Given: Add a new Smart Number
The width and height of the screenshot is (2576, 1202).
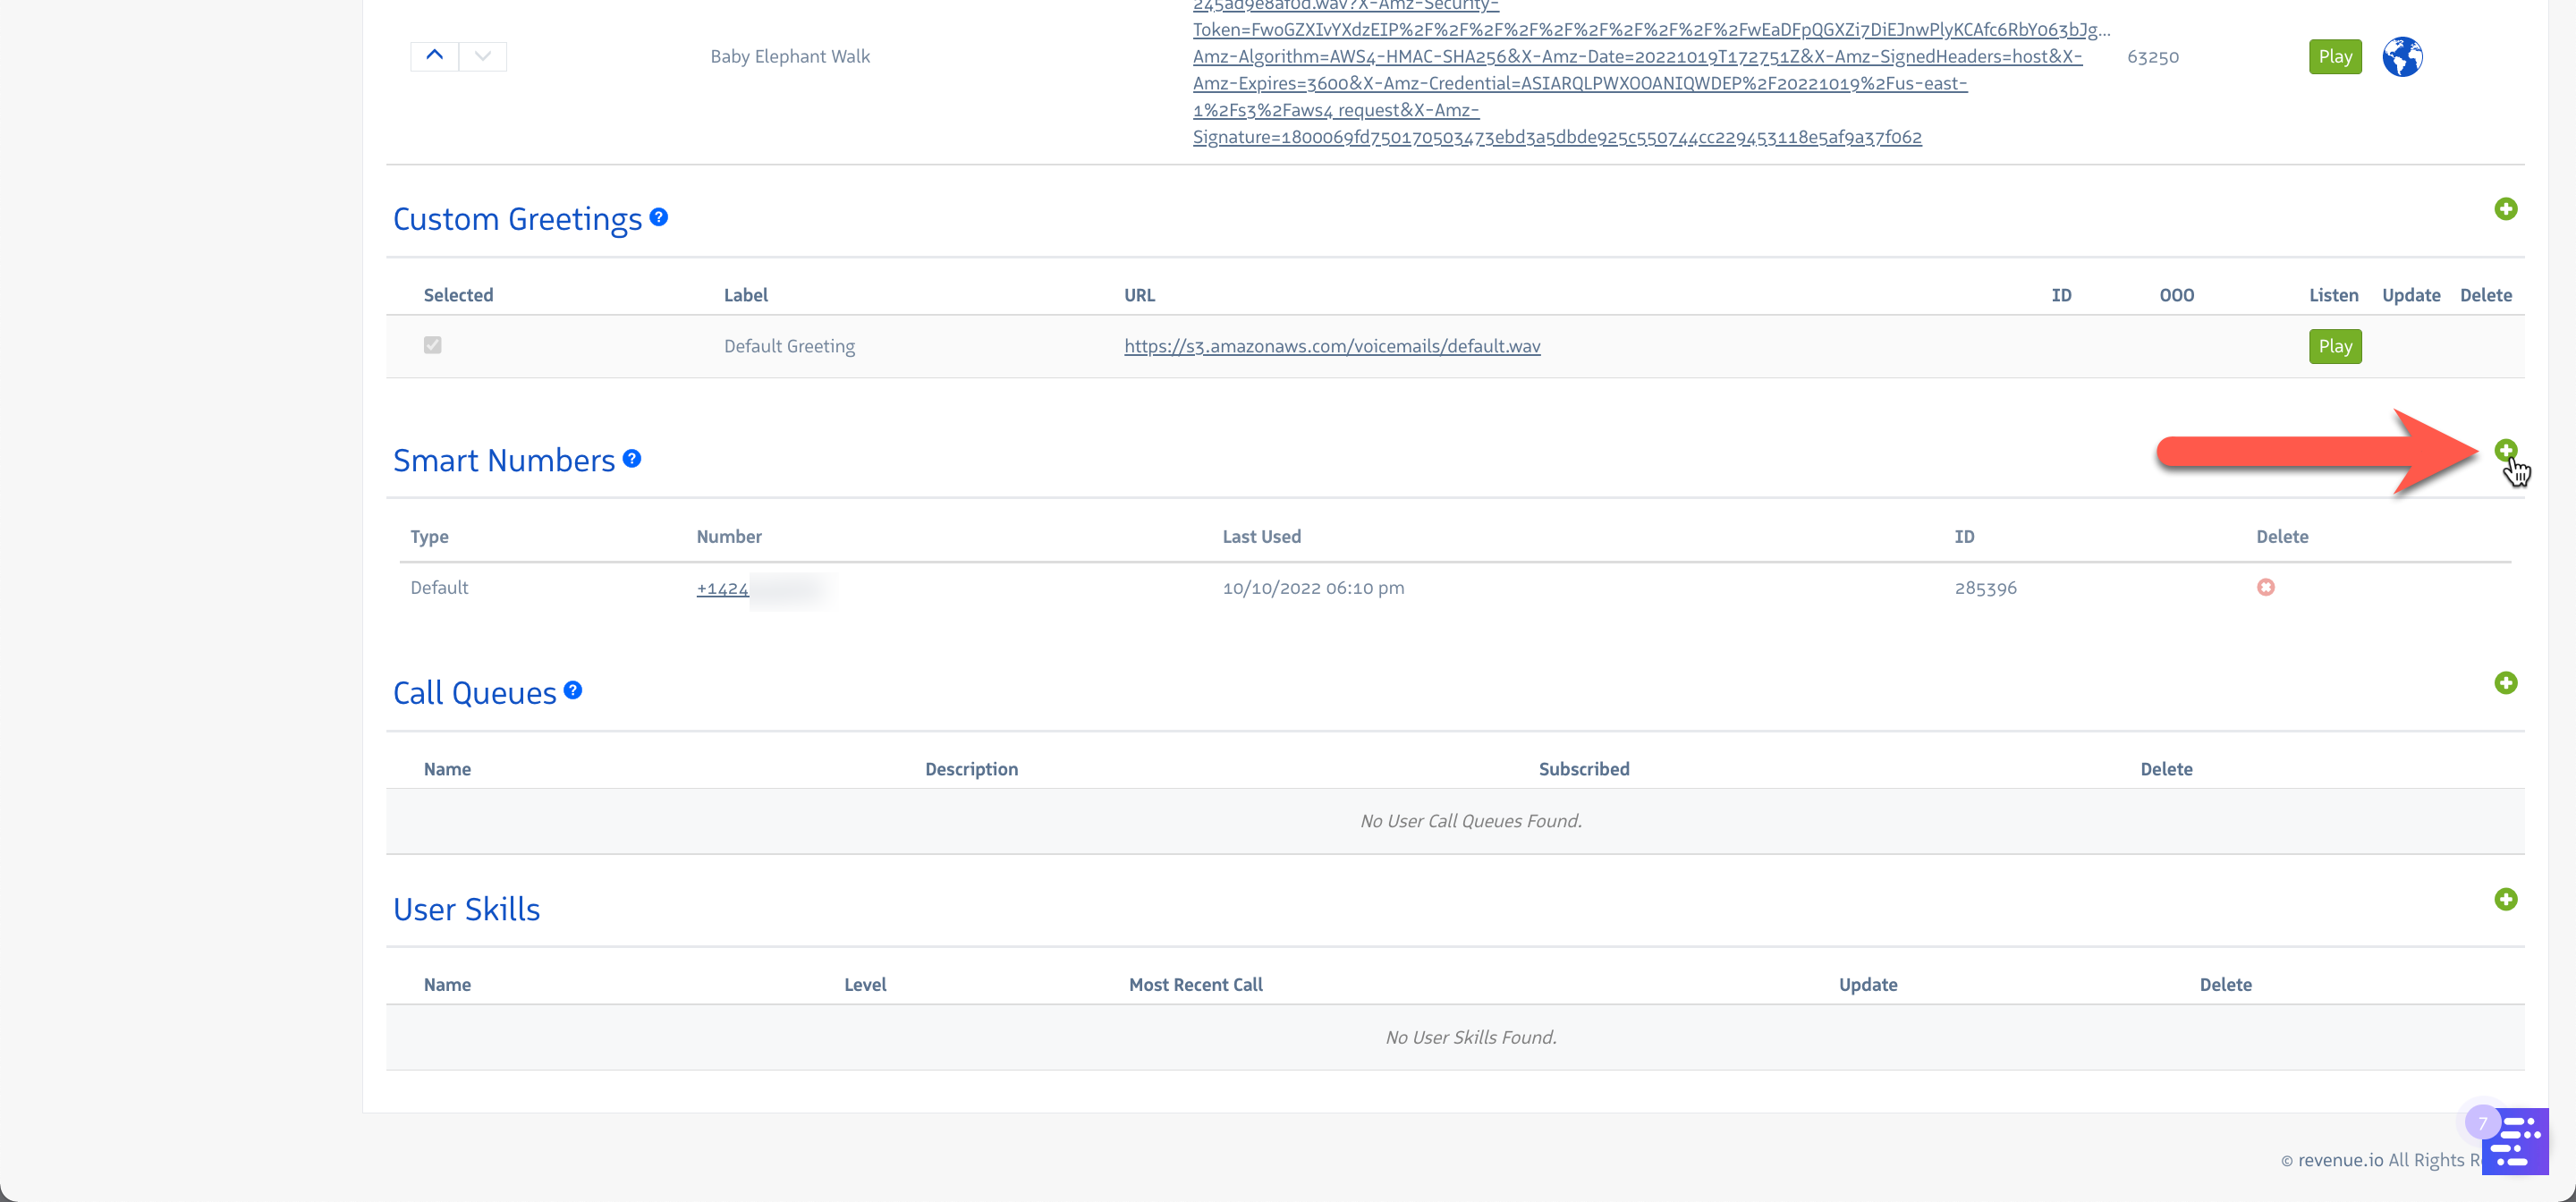Looking at the screenshot, I should click(2505, 450).
